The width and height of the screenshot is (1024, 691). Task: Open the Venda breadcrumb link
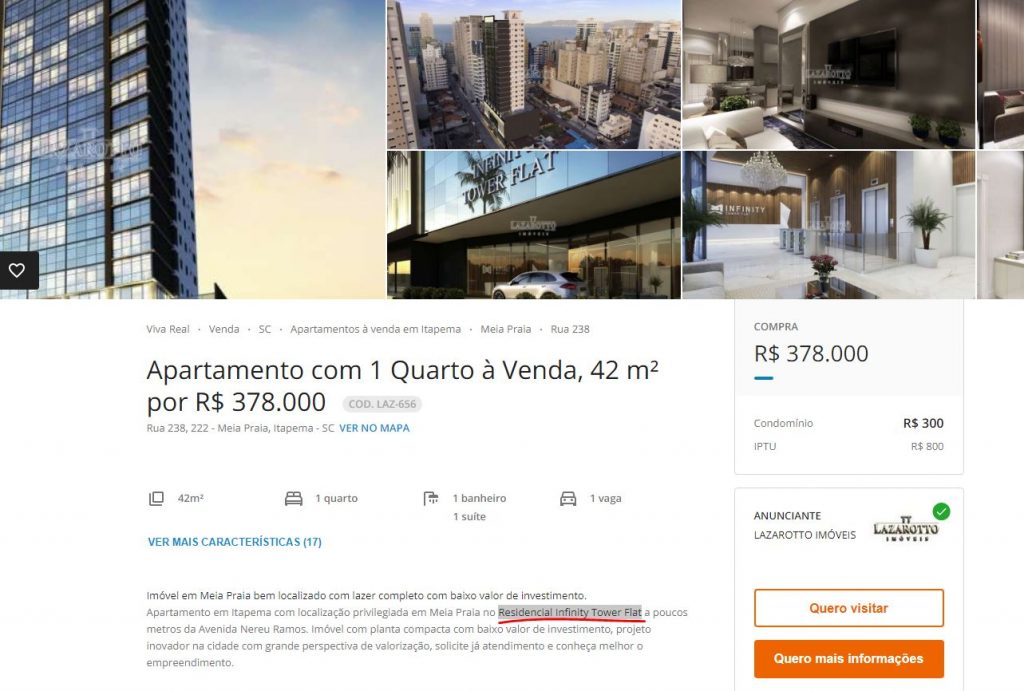coord(224,329)
